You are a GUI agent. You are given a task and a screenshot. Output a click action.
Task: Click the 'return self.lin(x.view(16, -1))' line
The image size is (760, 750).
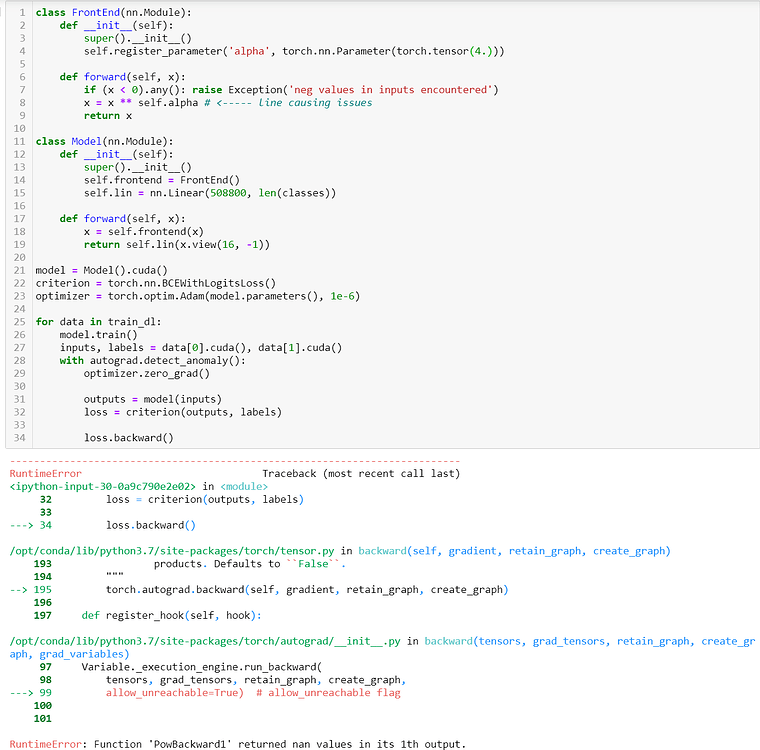(x=176, y=245)
